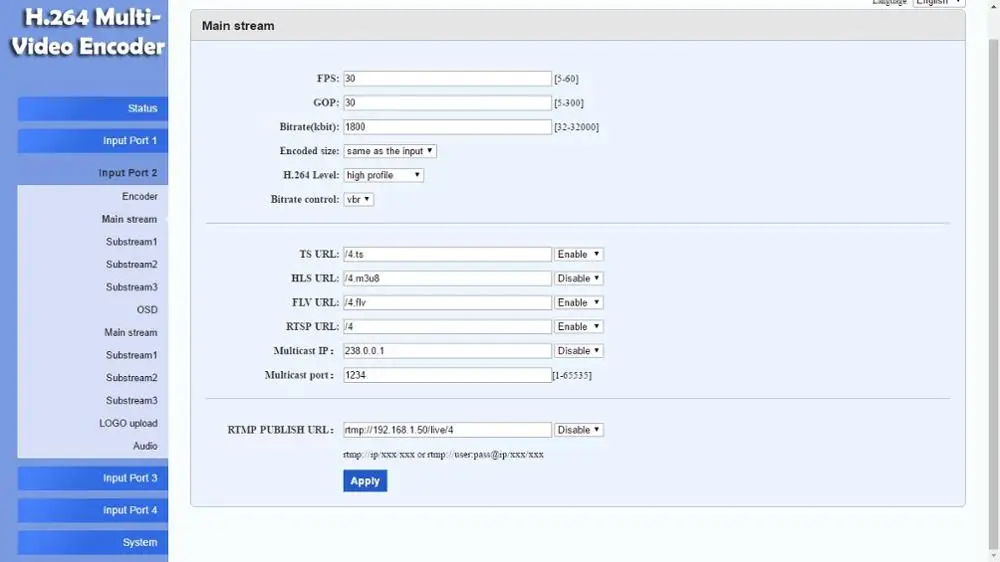Click the [5-300] GOP range hint
This screenshot has height=562, width=1000.
569,103
